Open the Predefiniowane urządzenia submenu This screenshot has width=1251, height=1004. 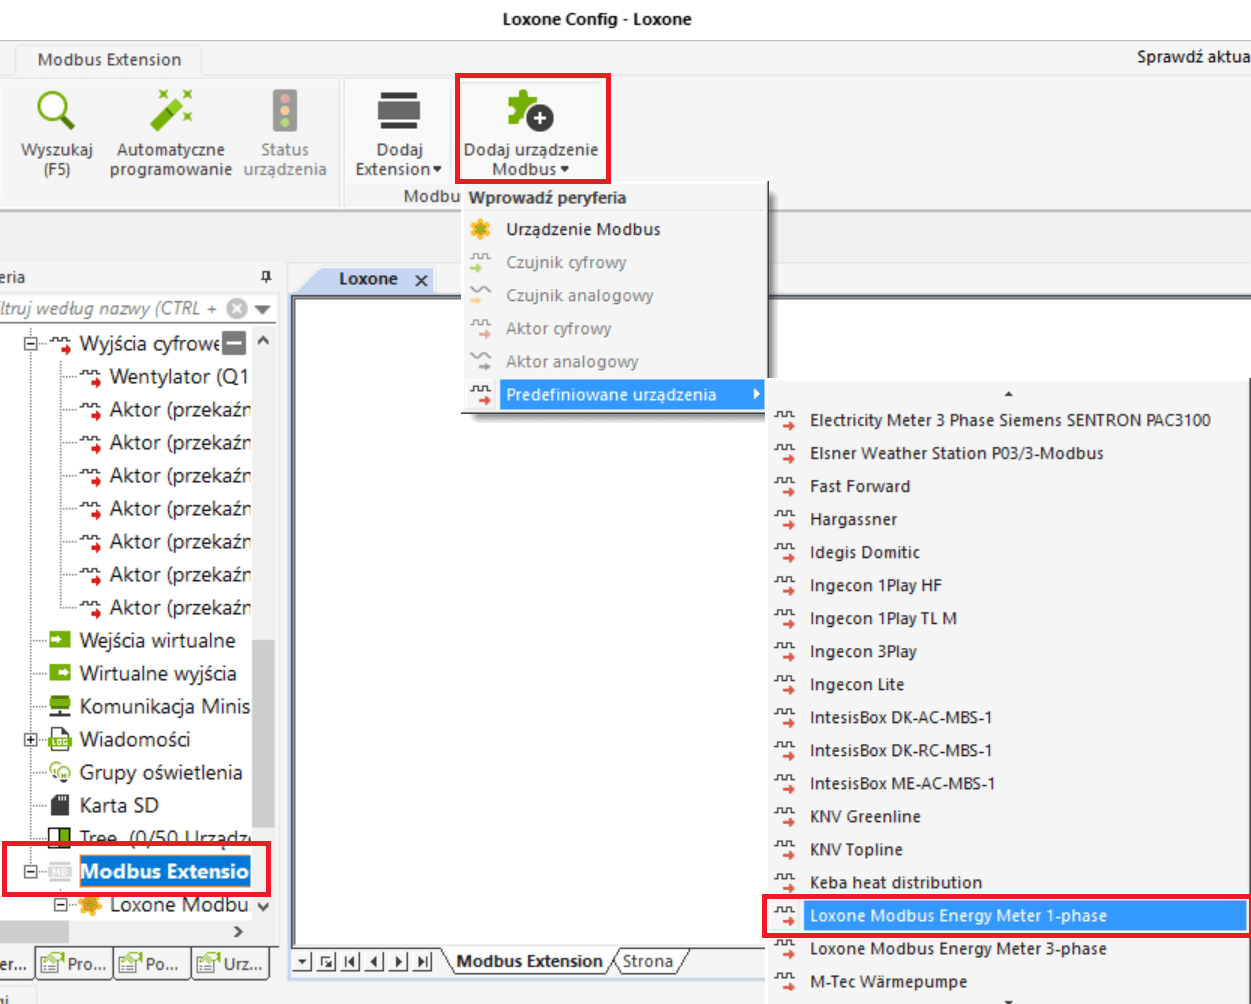click(x=611, y=394)
